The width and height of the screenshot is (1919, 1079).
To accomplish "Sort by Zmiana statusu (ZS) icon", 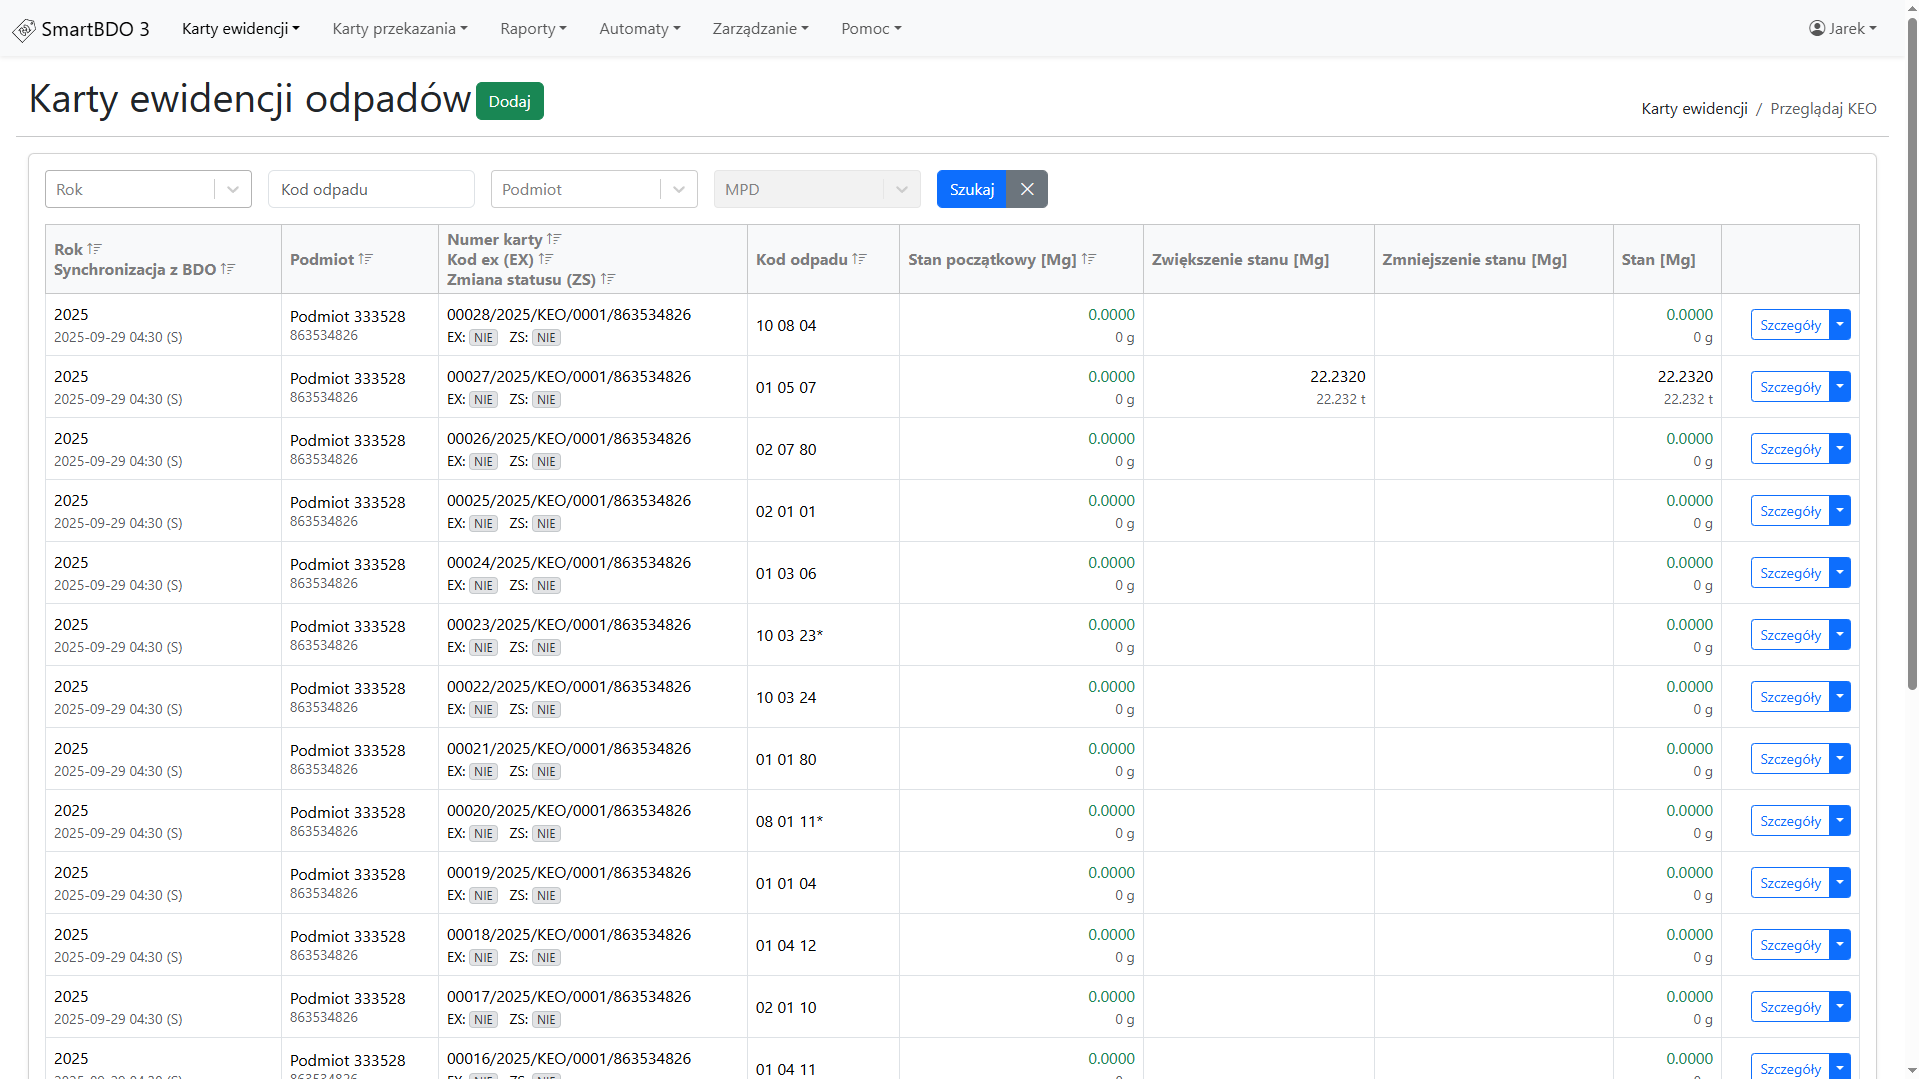I will point(608,279).
